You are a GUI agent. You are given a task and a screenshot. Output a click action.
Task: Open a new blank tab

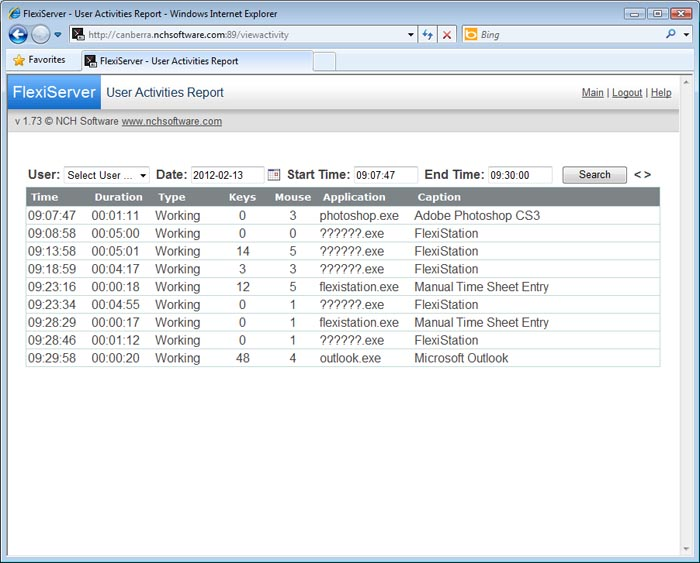coord(324,62)
